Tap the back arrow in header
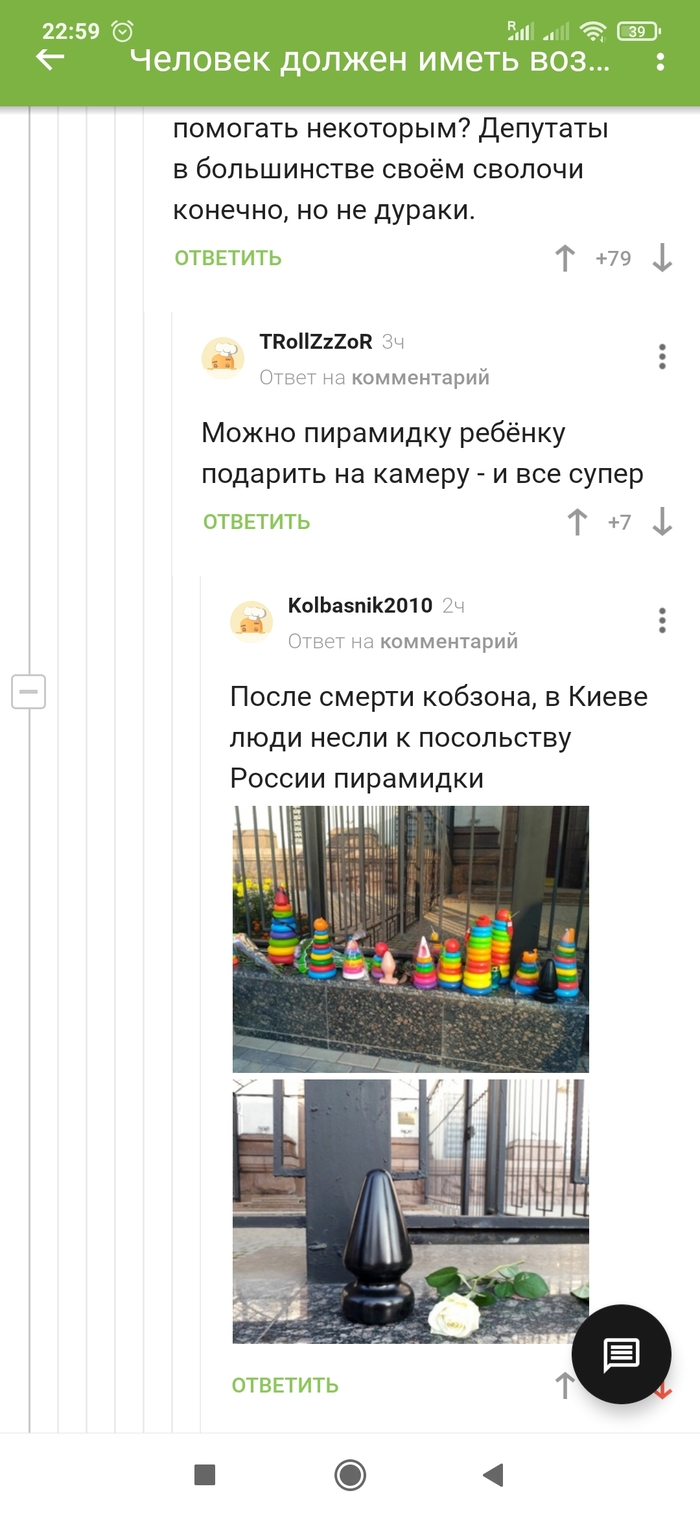Viewport: 700px width, 1517px height. point(50,60)
